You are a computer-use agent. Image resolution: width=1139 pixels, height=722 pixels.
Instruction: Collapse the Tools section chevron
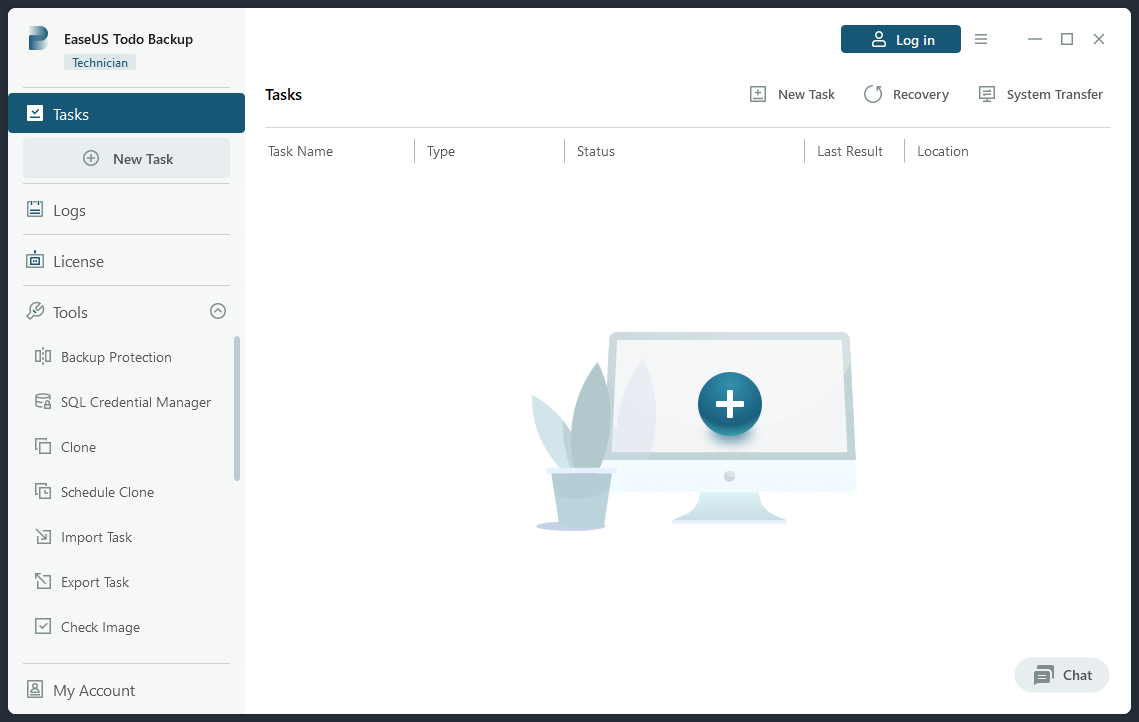tap(218, 312)
